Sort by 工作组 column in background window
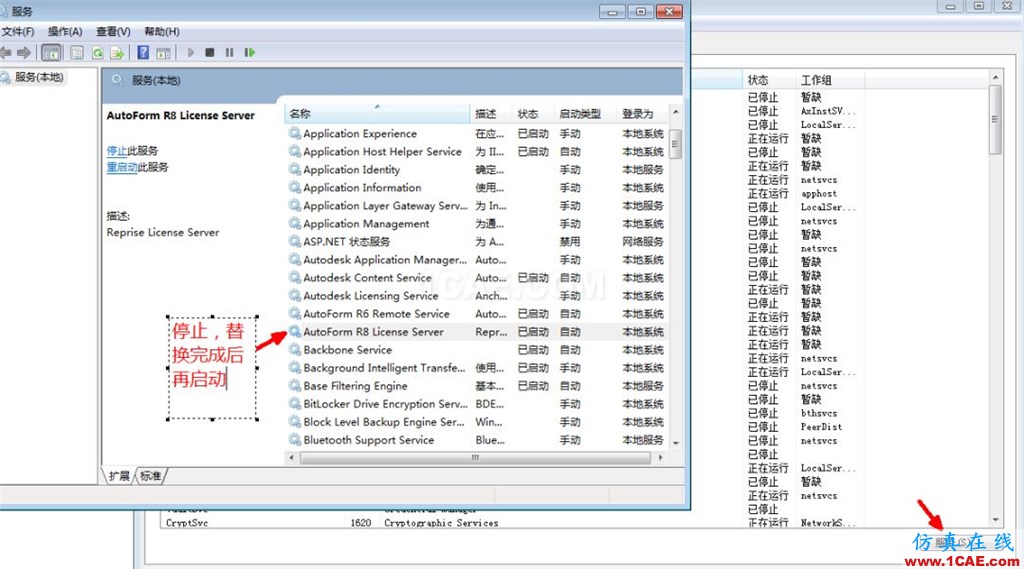This screenshot has width=1024, height=569. tap(829, 80)
